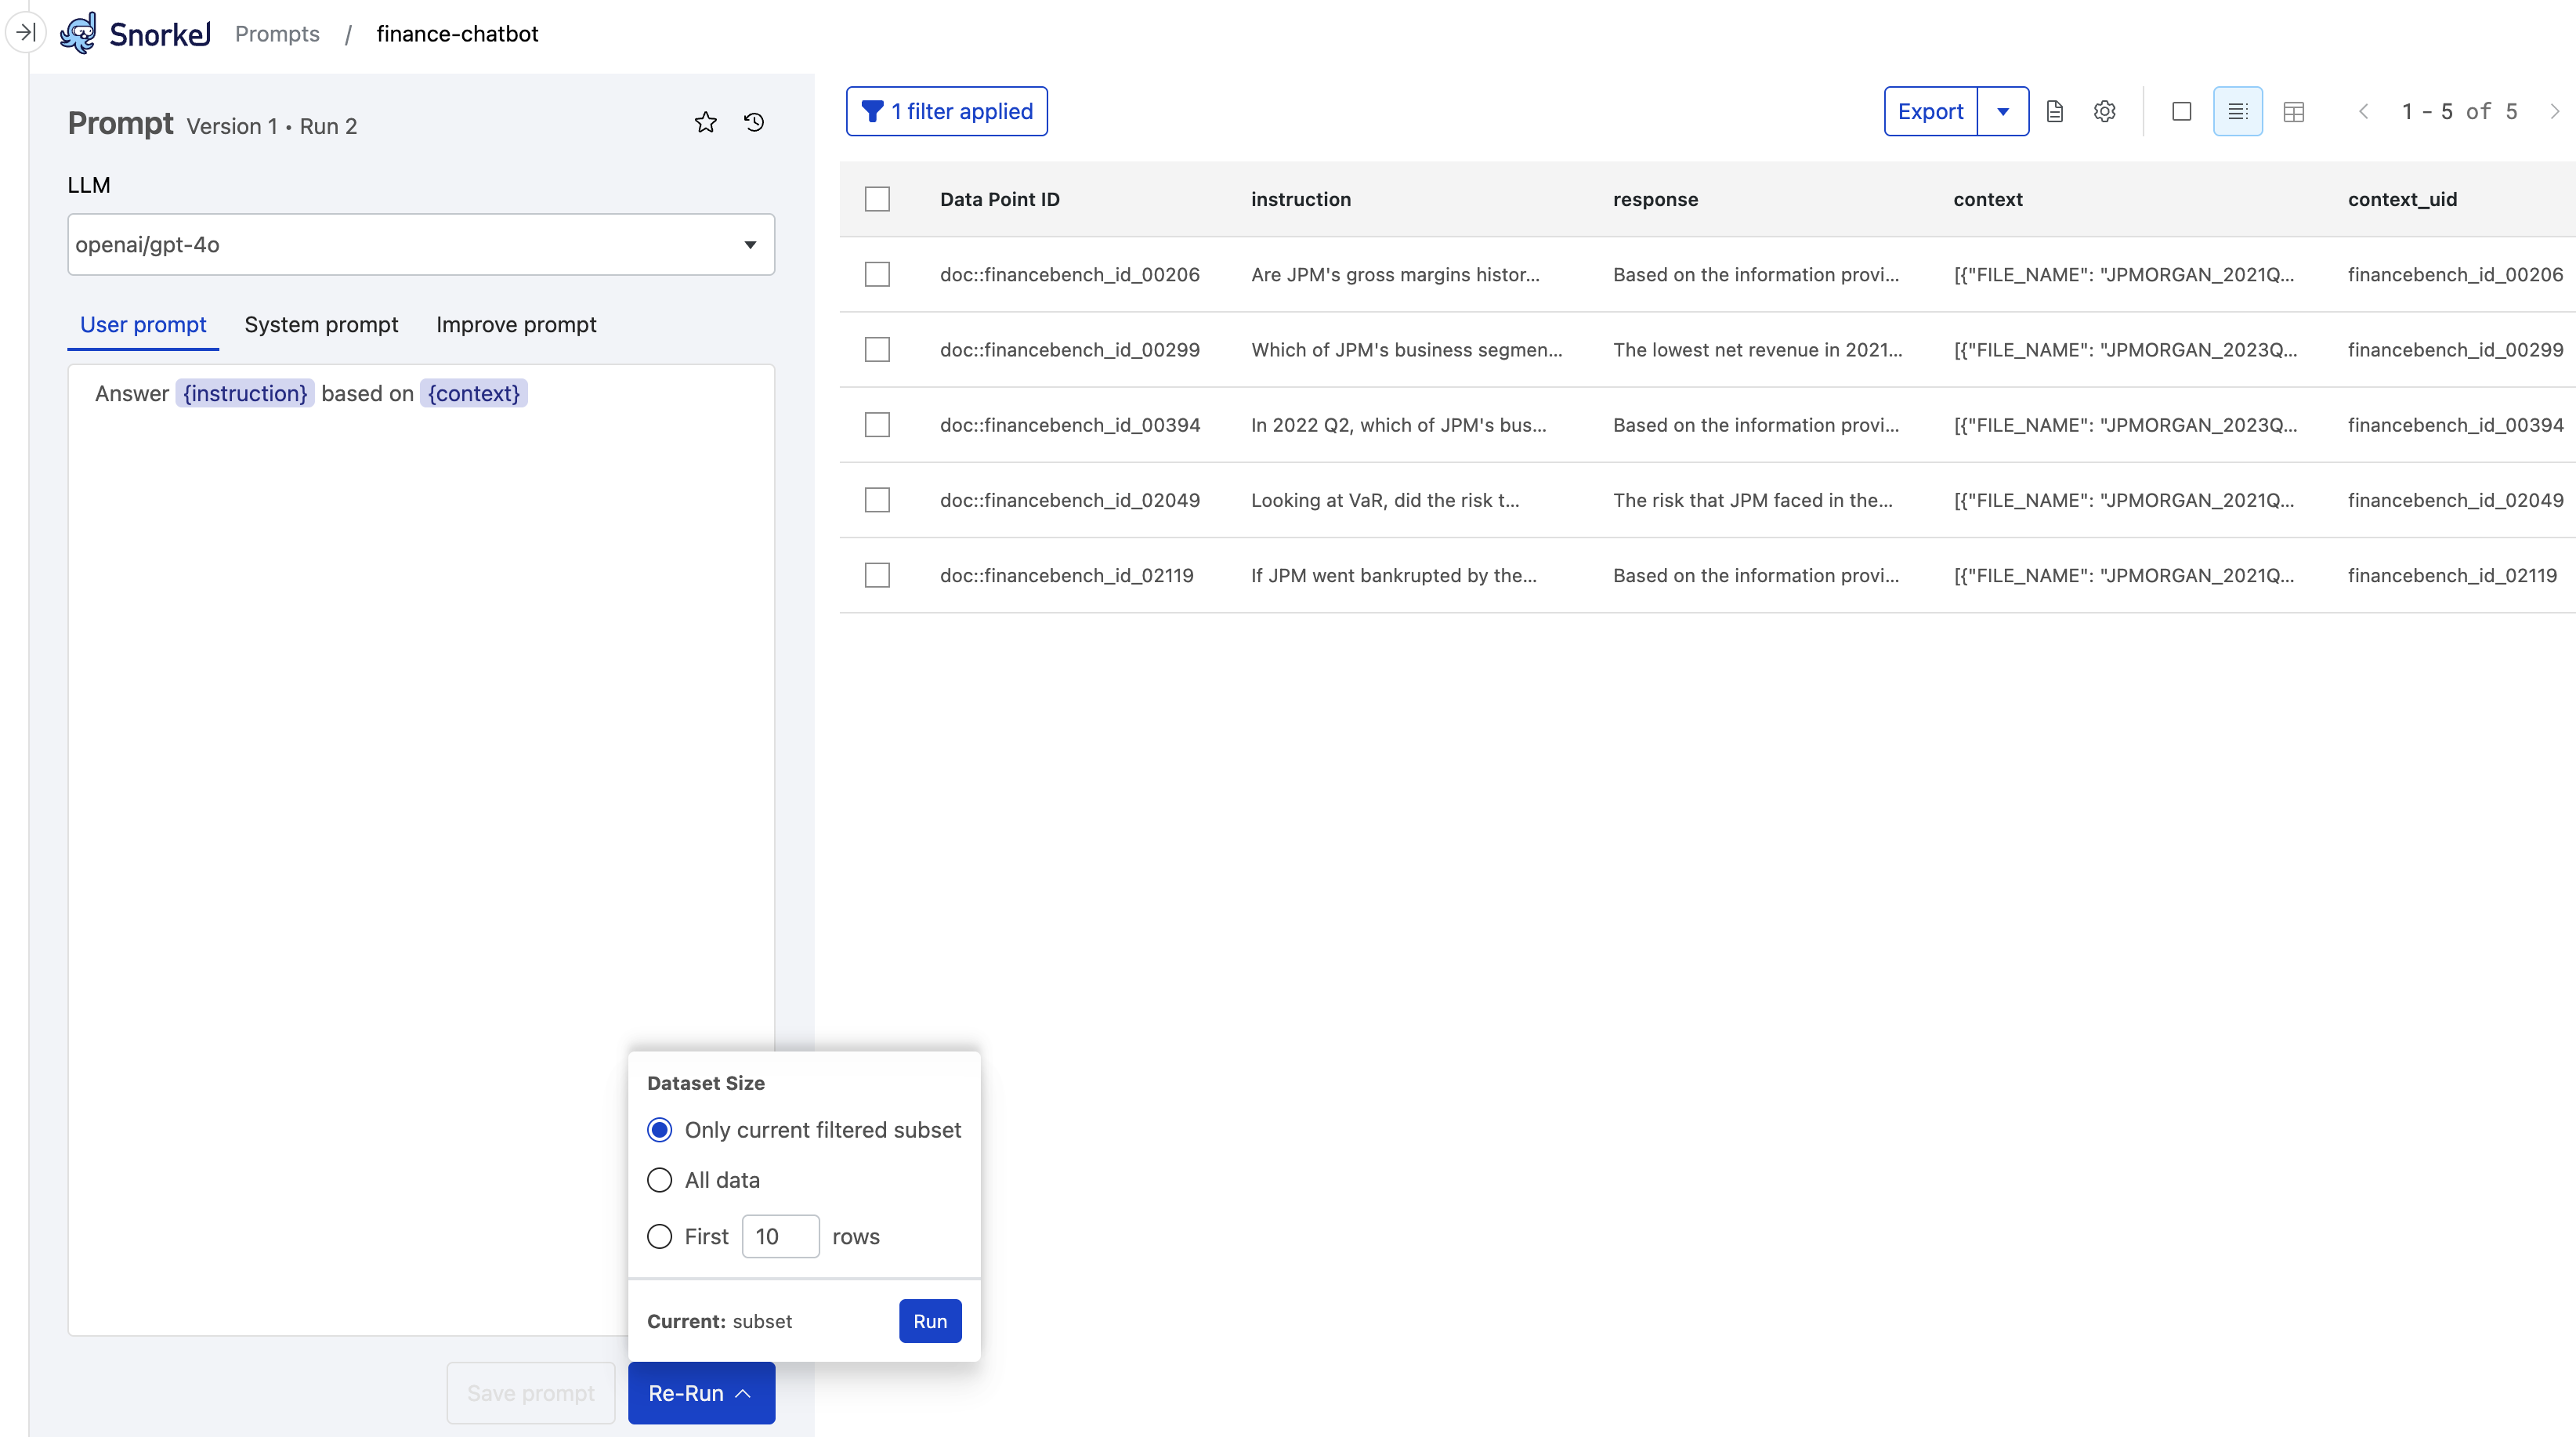Click cell doc::financebench_id_02049

click(x=1070, y=500)
